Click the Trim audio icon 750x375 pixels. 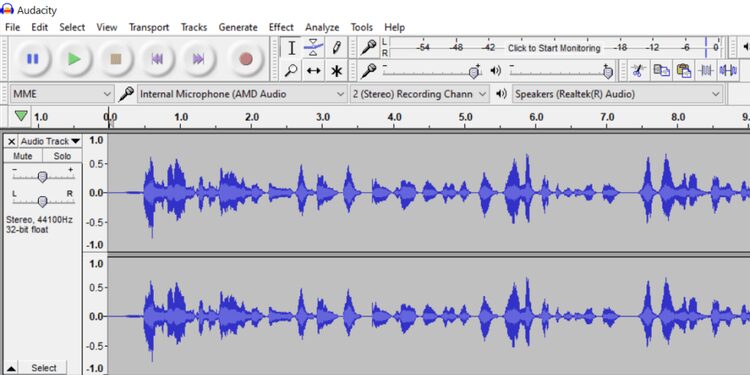[x=706, y=71]
